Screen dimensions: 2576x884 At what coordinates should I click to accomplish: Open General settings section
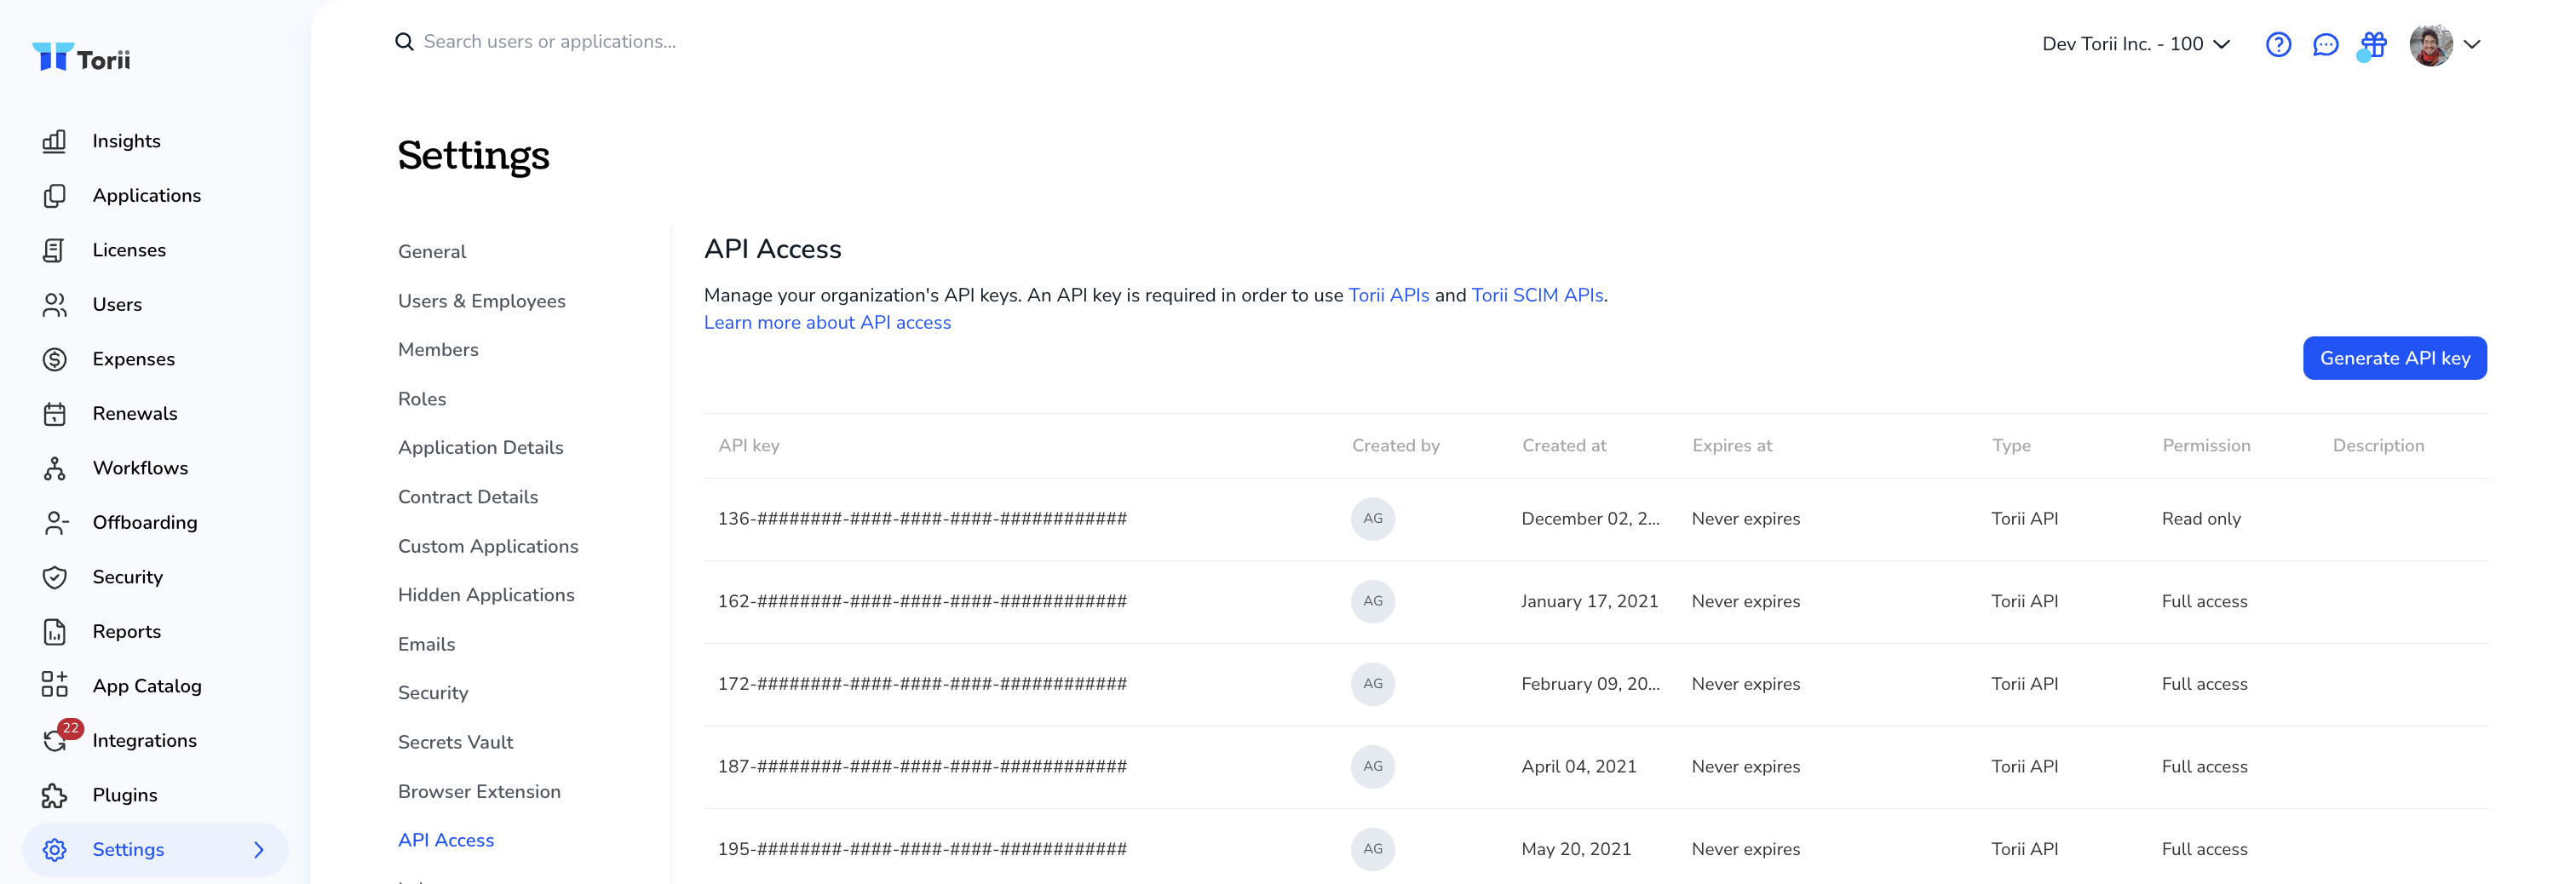432,252
